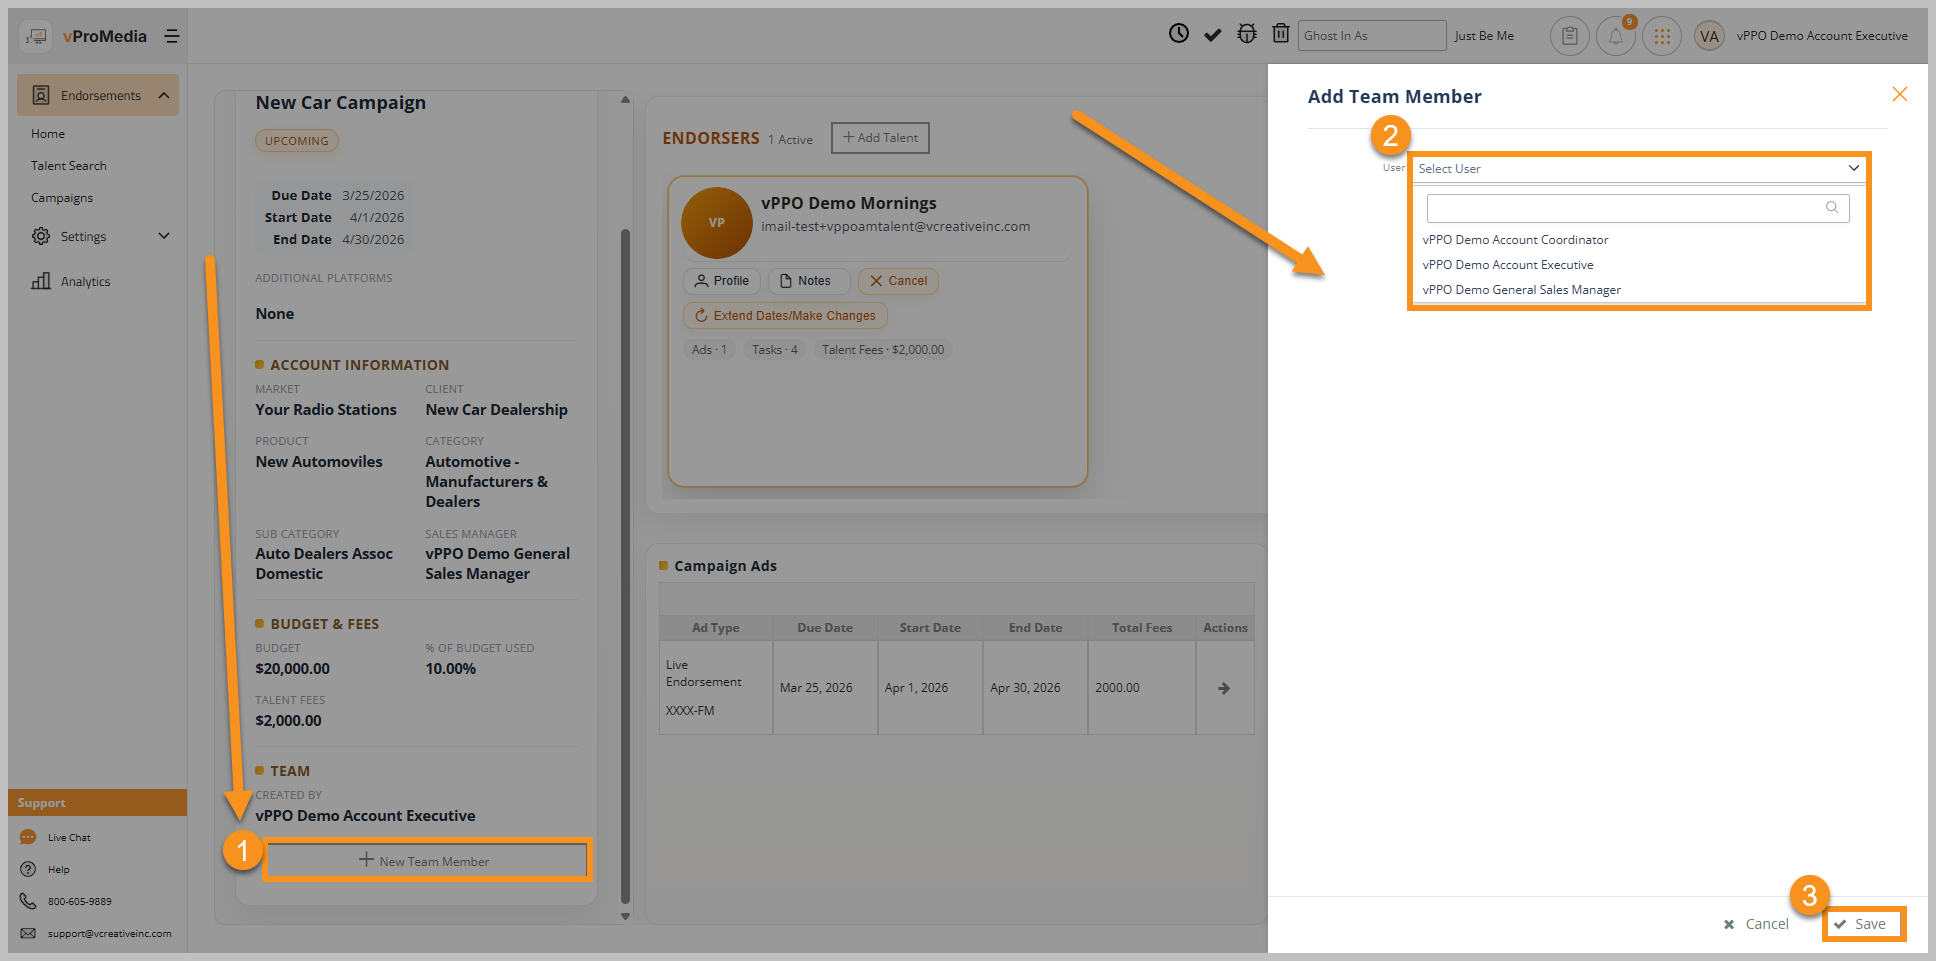Screen dimensions: 1936x961
Task: Click the clock history icon in top bar
Action: point(1179,34)
